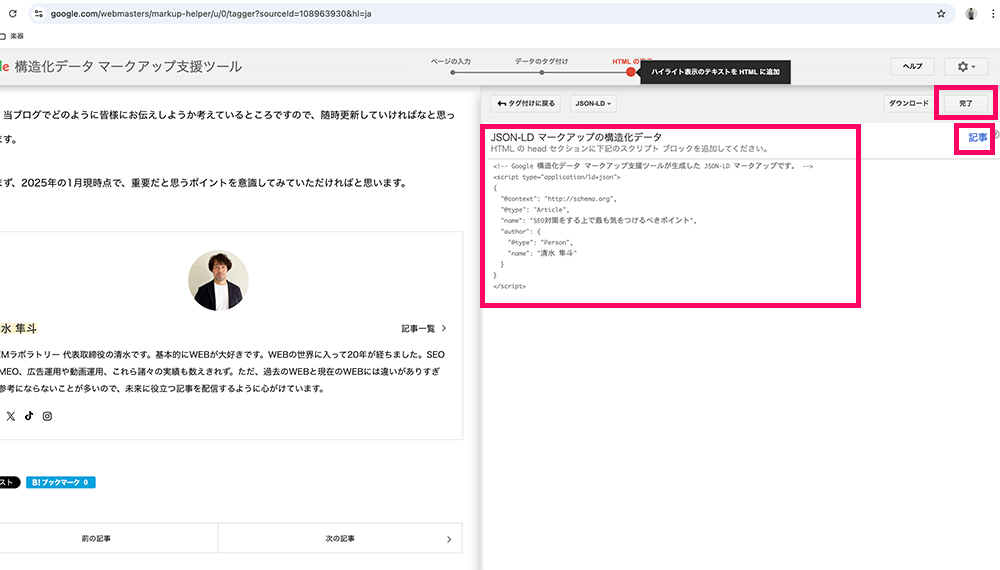Open the gear settings dropdown
Viewport: 1000px width, 570px height.
[x=966, y=66]
